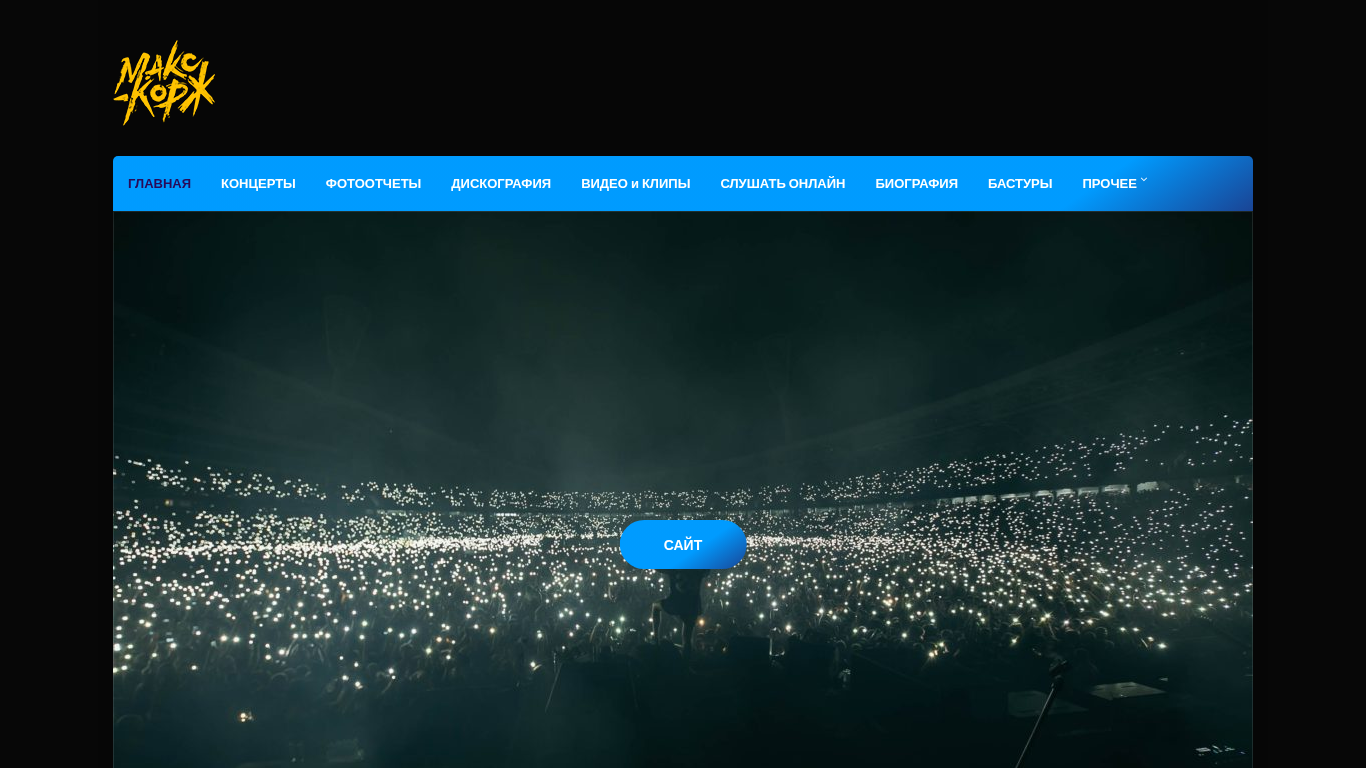Open the КОНЦЕРТЫ section
The height and width of the screenshot is (768, 1366).
click(x=258, y=184)
